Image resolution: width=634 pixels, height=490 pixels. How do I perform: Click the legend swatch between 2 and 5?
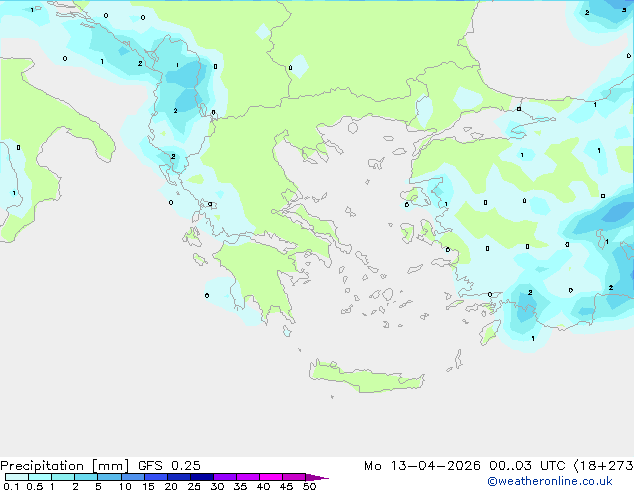tap(86, 477)
